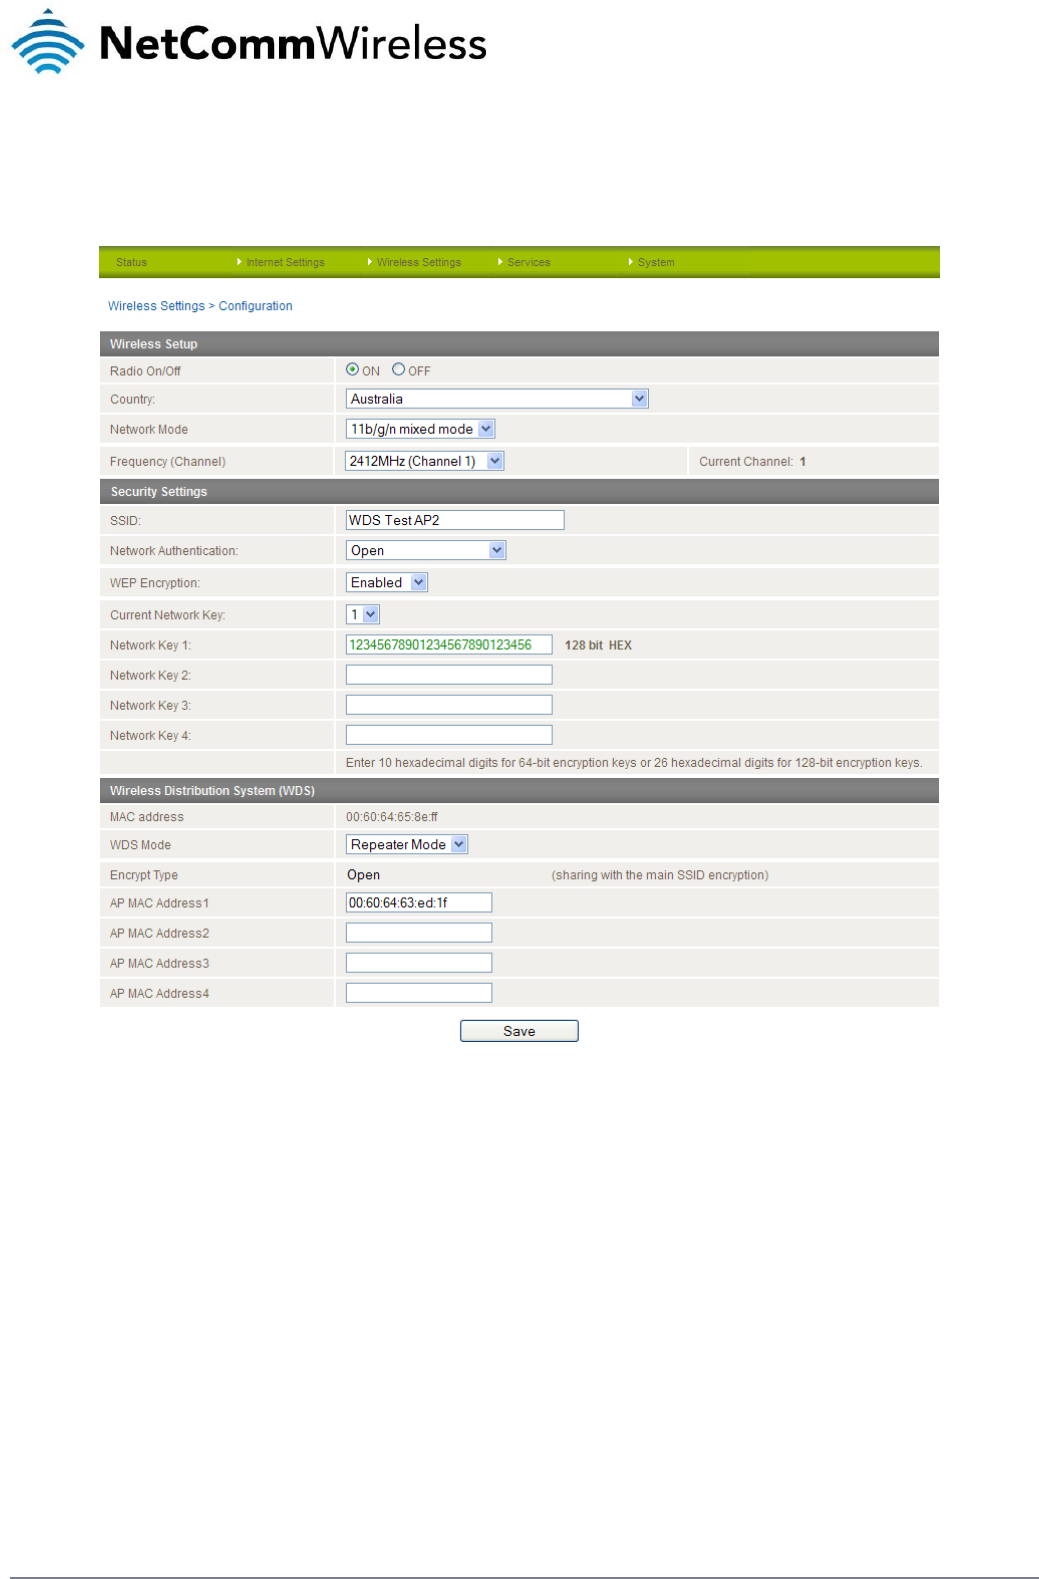The height and width of the screenshot is (1579, 1039).
Task: Open the Frequency (Channel) dropdown
Action: [x=424, y=461]
